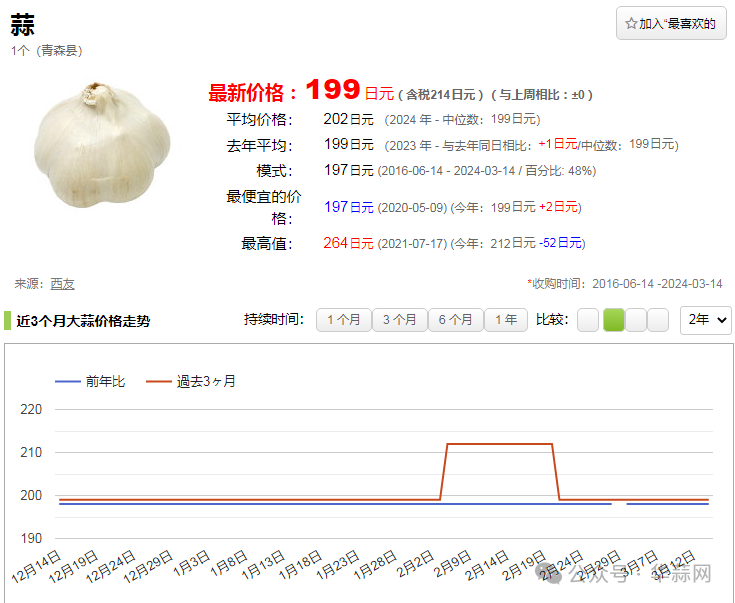
Task: Open the blue 197日元 lowest price link
Action: click(348, 207)
